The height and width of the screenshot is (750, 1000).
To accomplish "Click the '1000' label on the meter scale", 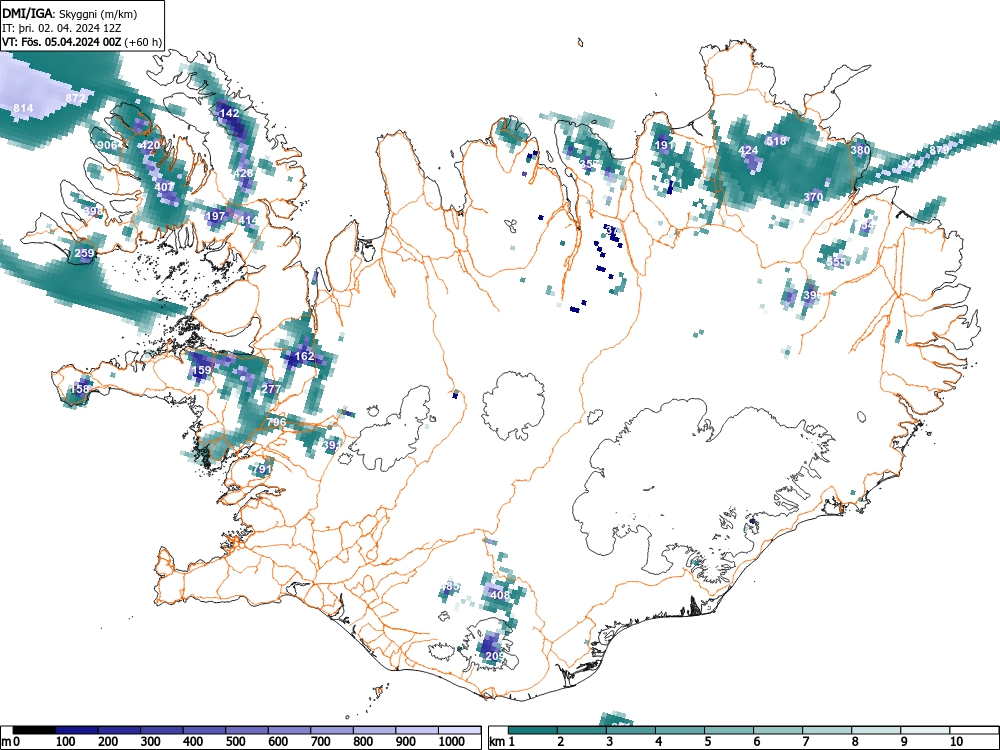I will click(x=451, y=741).
